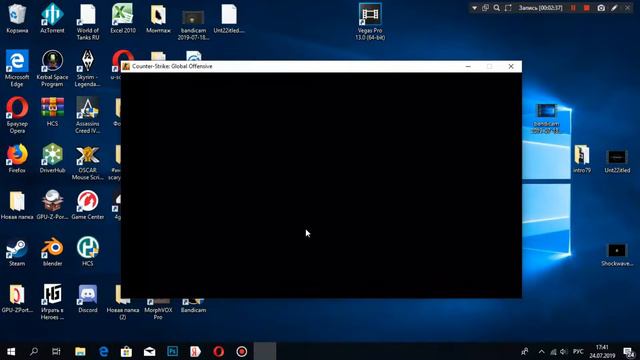Select the Discord desktop shortcut

pyautogui.click(x=87, y=298)
